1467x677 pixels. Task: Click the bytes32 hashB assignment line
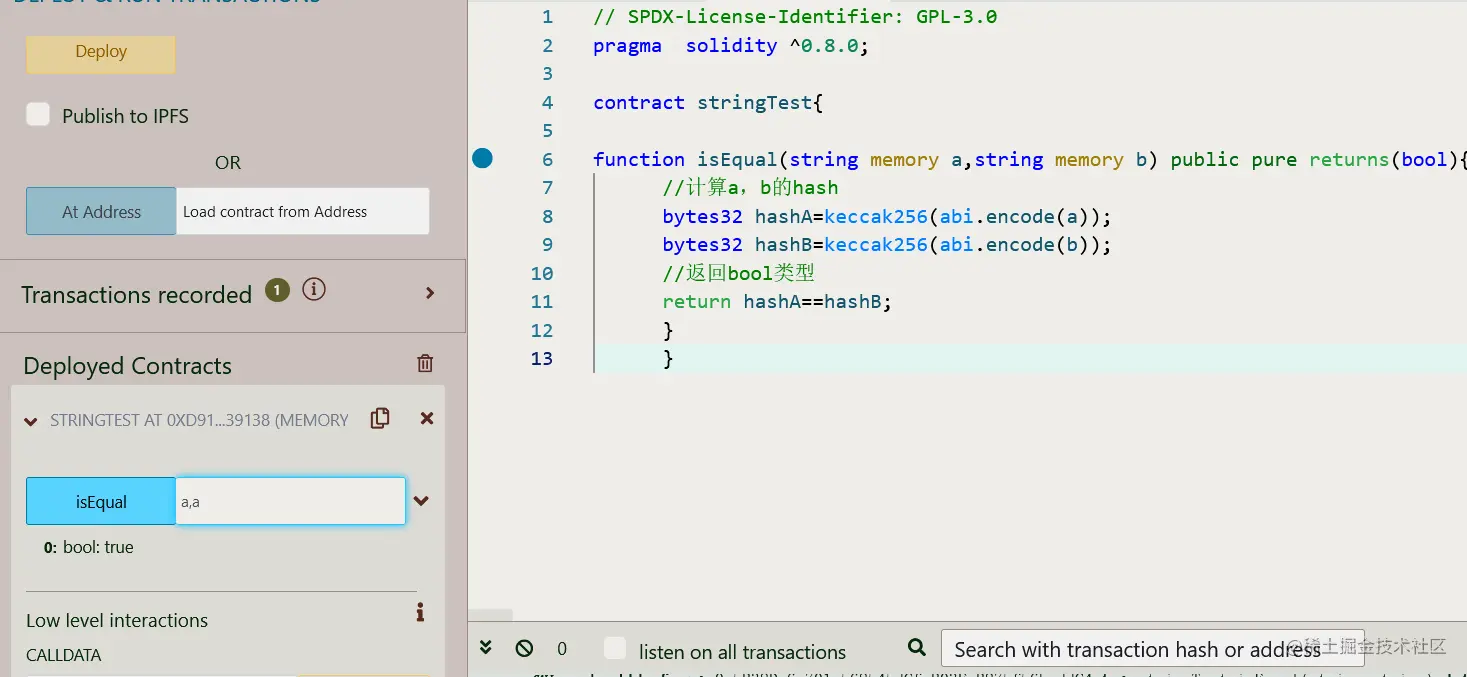click(x=887, y=244)
